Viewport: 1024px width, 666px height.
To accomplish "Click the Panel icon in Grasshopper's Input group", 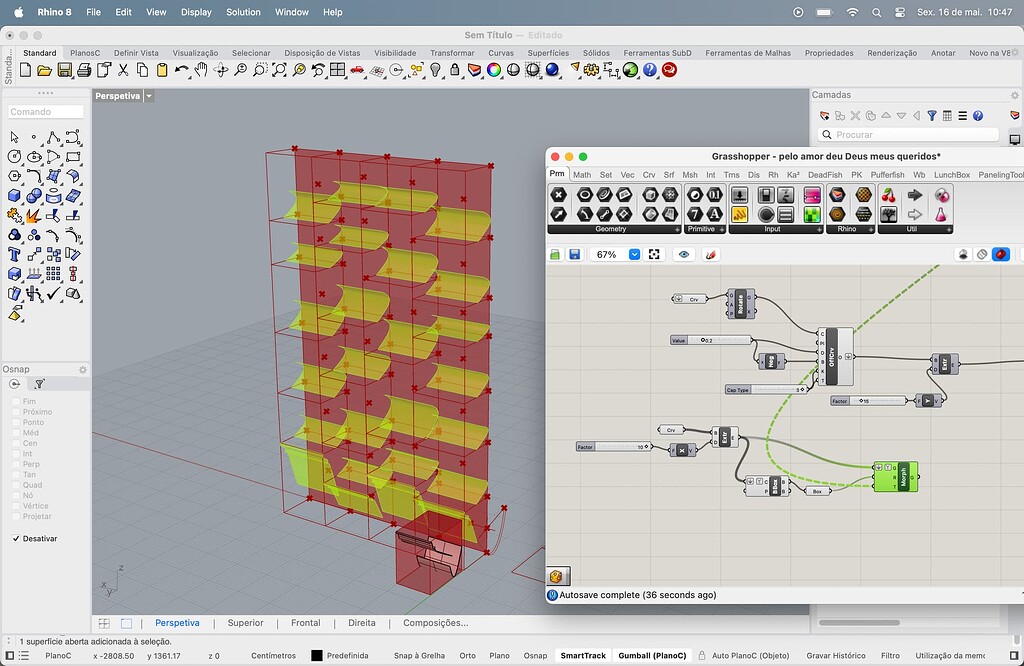I will point(786,213).
